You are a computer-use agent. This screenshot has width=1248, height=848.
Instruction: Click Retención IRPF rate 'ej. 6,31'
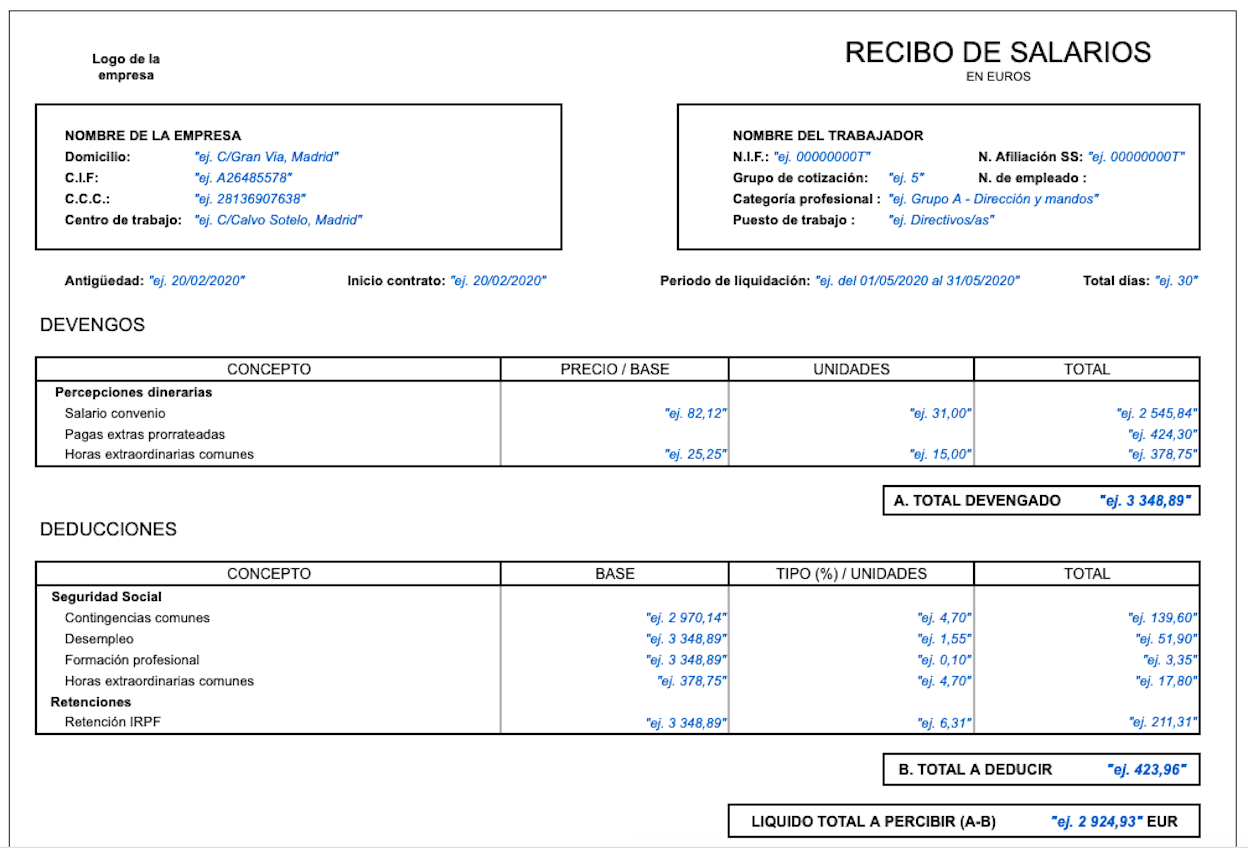pyautogui.click(x=945, y=723)
